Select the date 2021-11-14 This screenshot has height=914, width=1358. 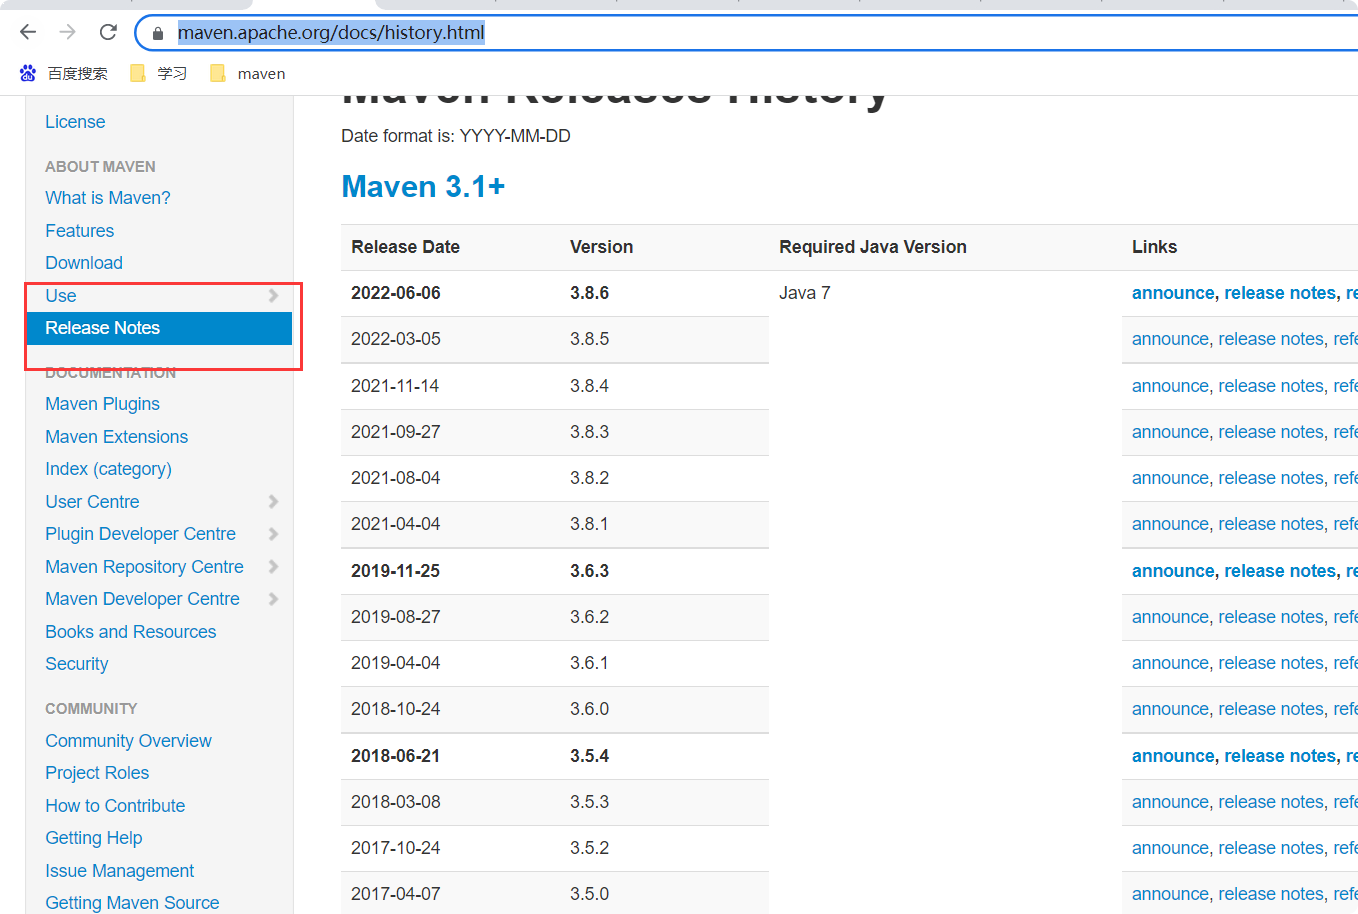click(x=395, y=386)
